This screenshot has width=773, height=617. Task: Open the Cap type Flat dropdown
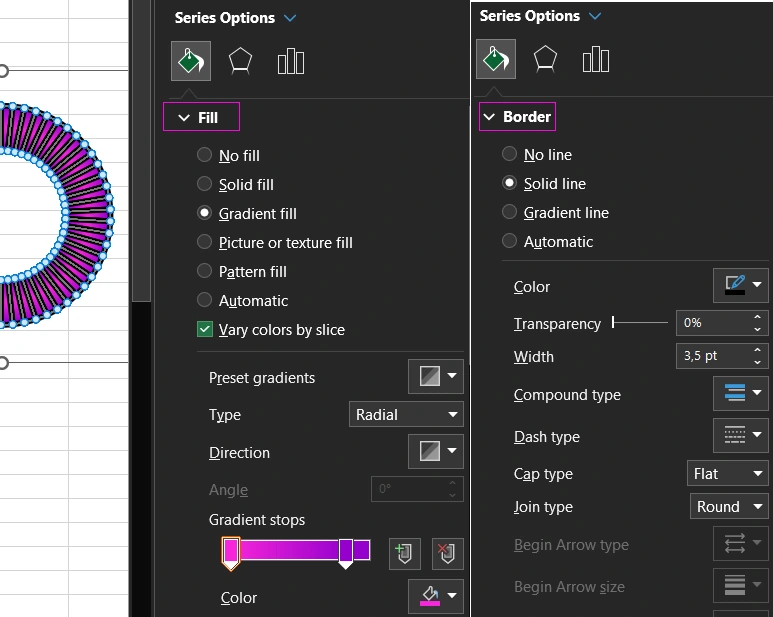click(729, 474)
